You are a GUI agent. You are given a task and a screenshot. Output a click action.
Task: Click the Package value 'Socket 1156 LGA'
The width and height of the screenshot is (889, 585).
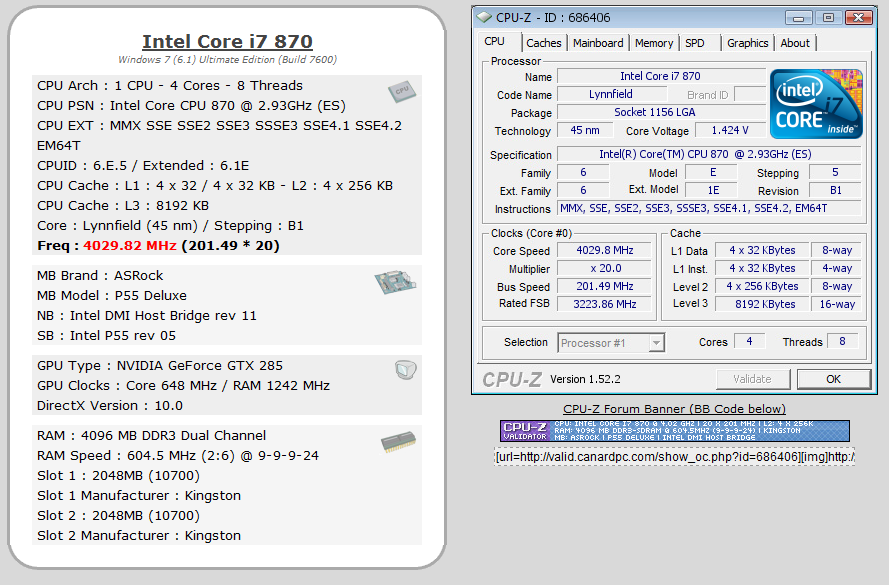click(x=661, y=112)
